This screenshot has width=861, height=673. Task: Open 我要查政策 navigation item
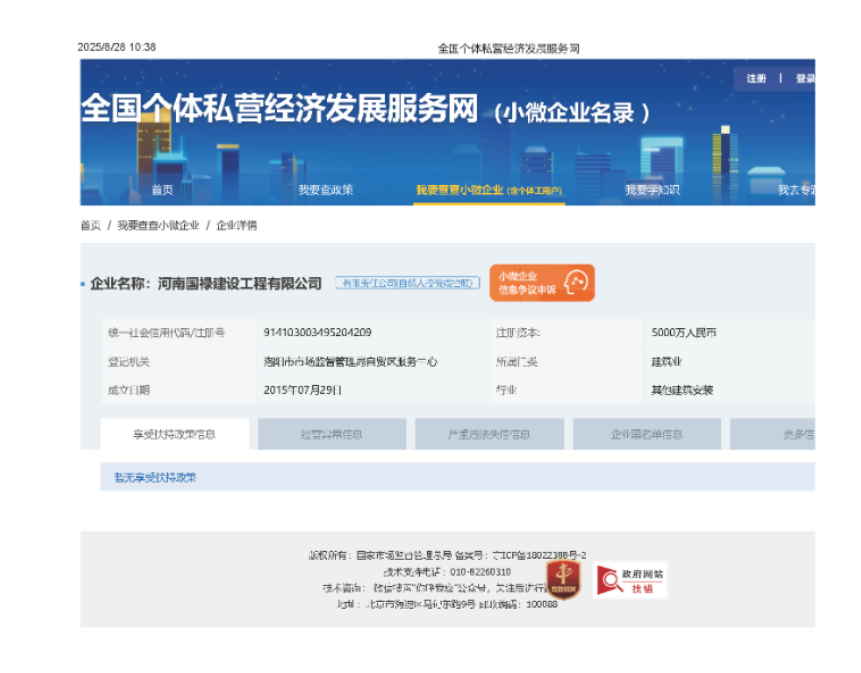click(325, 190)
